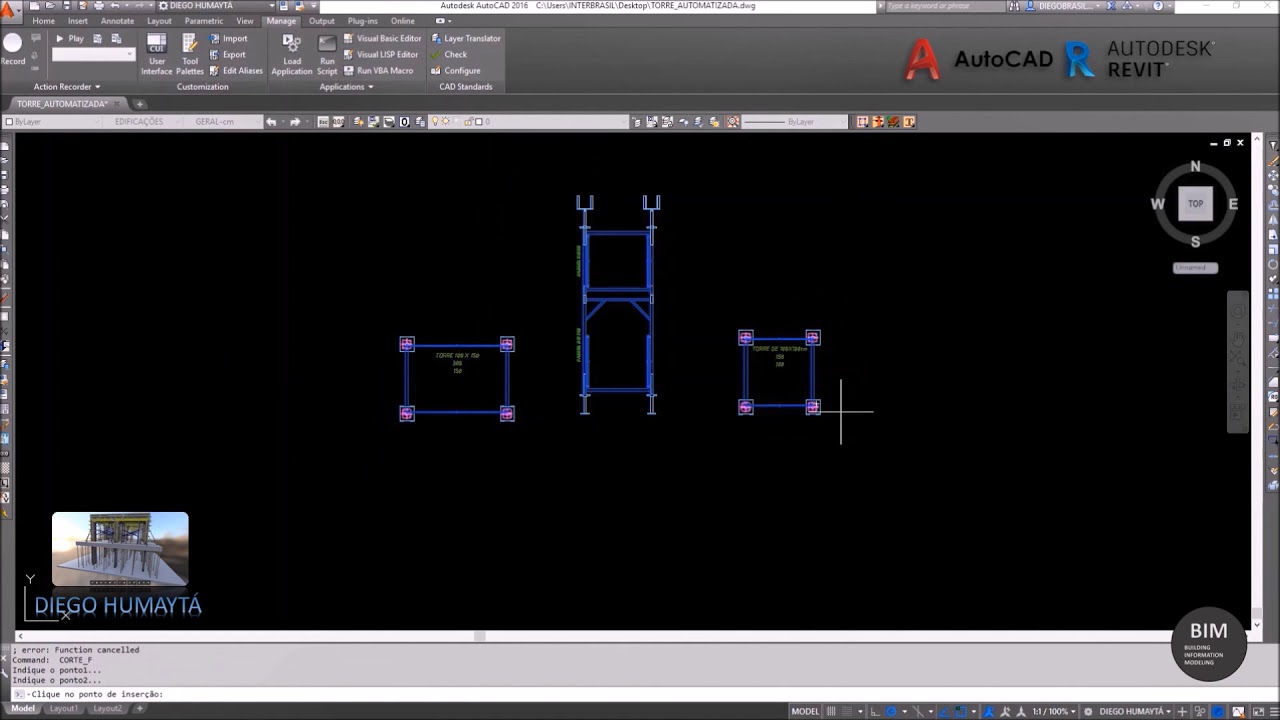
Task: Switch to the Annotate tab
Action: [117, 21]
